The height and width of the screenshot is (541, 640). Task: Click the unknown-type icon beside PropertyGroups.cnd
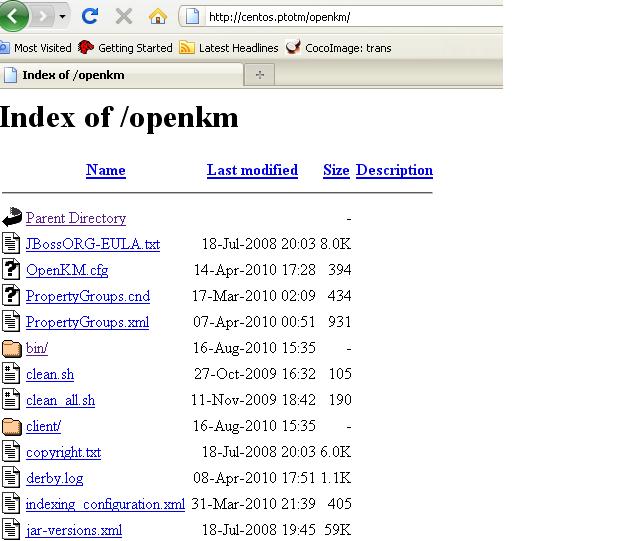pos(11,295)
